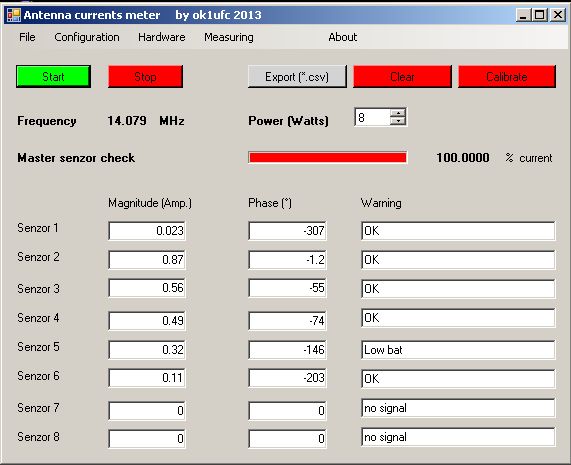This screenshot has height=465, width=571.
Task: Click the Senzor 7 no signal warning field
Action: point(458,408)
